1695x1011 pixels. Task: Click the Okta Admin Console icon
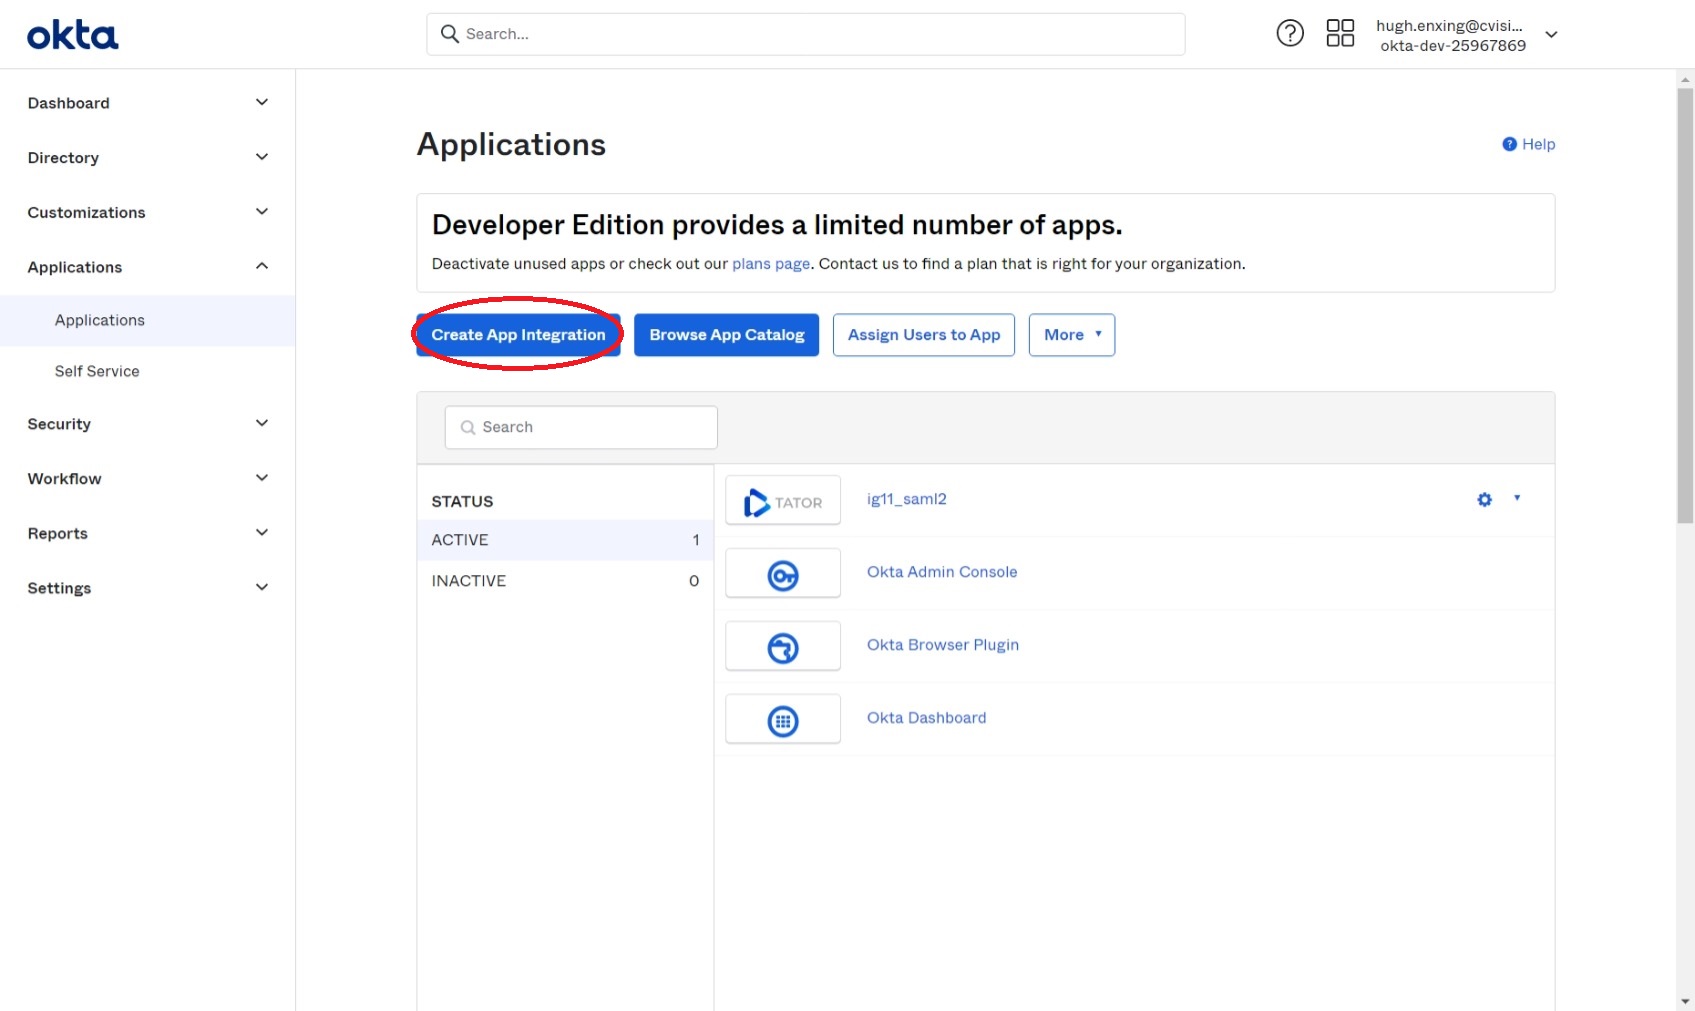tap(783, 574)
